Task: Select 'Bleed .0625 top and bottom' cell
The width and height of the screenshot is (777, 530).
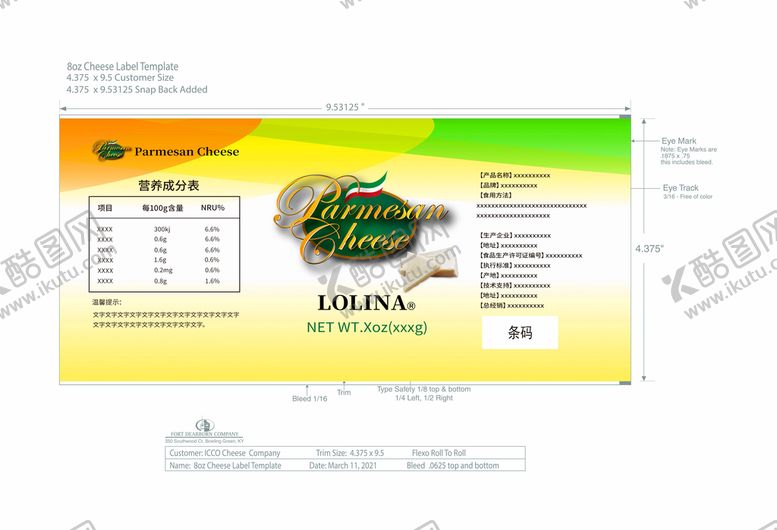Action: coord(452,466)
